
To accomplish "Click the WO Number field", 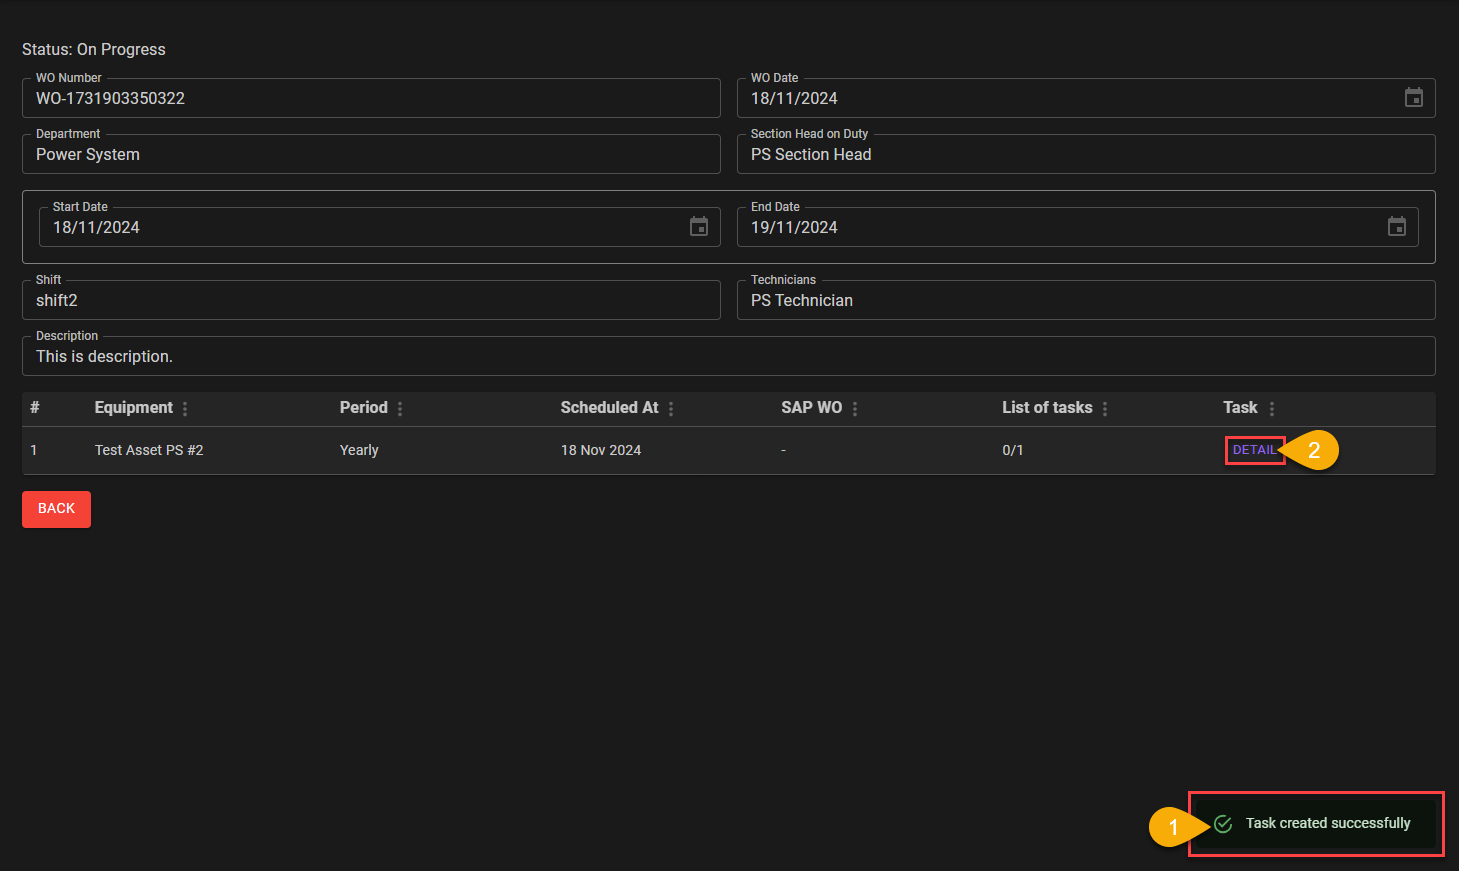I will pyautogui.click(x=370, y=99).
